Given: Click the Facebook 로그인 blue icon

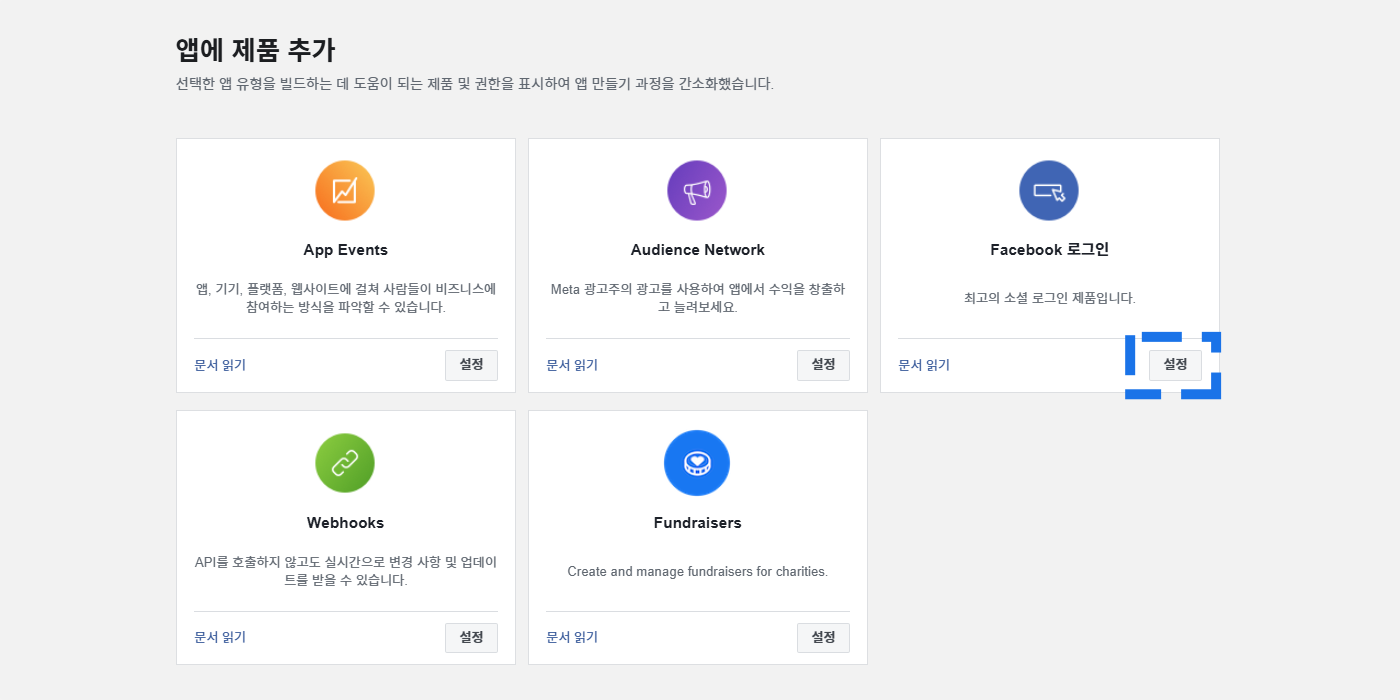Looking at the screenshot, I should (1049, 190).
